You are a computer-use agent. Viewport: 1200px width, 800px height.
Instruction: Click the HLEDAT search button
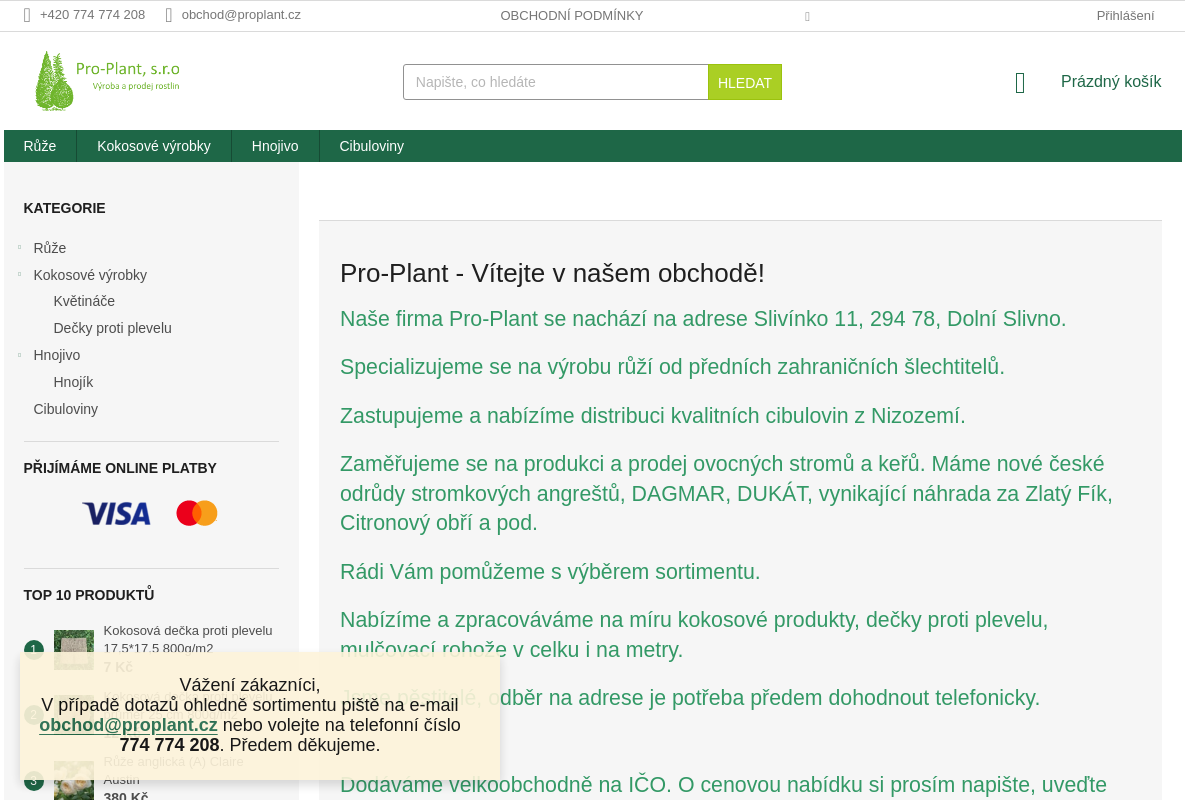click(744, 82)
